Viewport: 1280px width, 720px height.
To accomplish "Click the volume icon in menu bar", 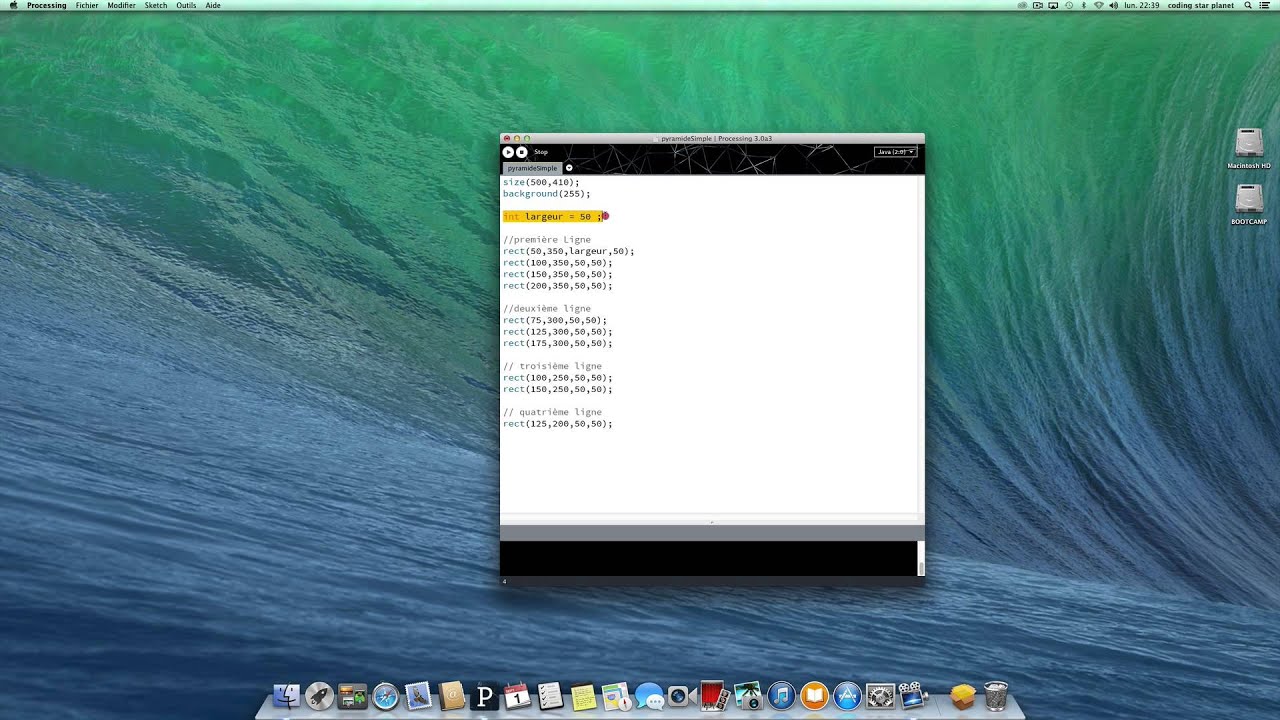I will [x=1113, y=5].
